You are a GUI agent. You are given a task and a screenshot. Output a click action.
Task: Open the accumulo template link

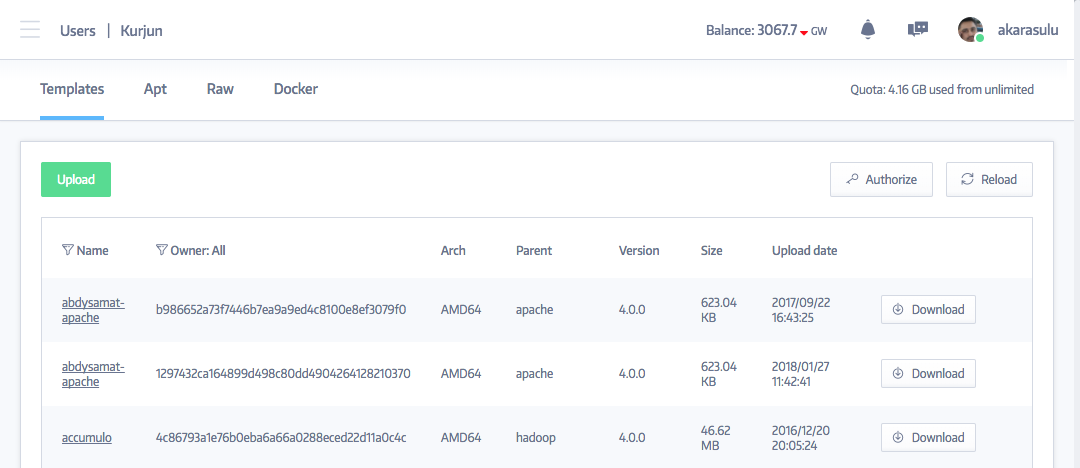87,438
